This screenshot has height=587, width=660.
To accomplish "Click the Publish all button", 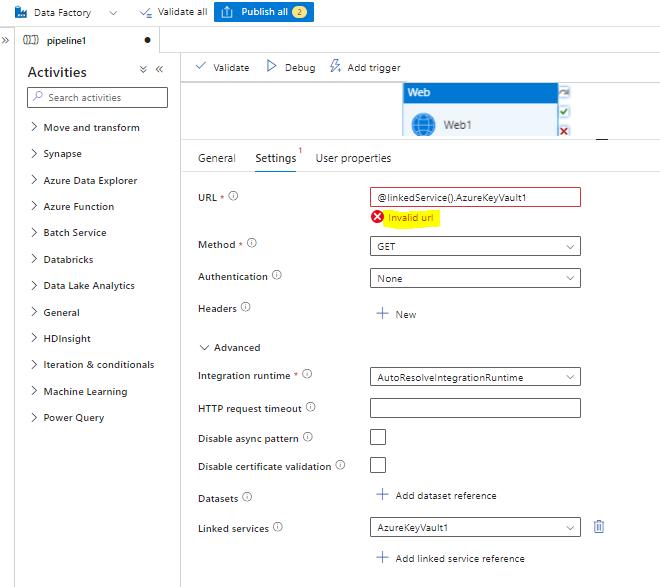I will click(263, 12).
